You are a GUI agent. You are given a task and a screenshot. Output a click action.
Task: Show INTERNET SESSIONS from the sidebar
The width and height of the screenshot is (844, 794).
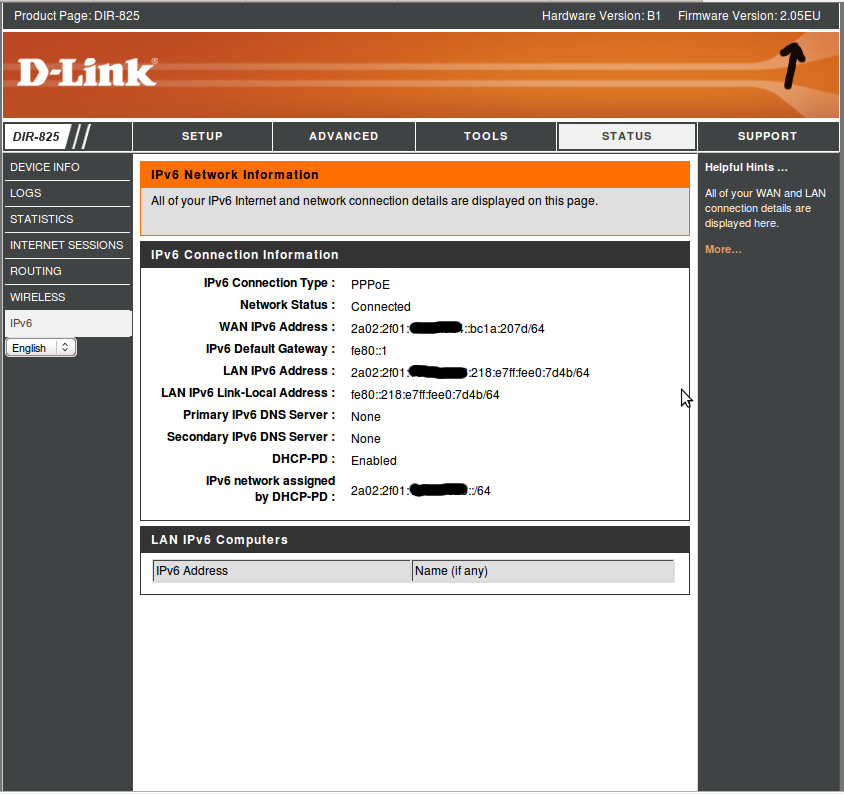(x=66, y=245)
